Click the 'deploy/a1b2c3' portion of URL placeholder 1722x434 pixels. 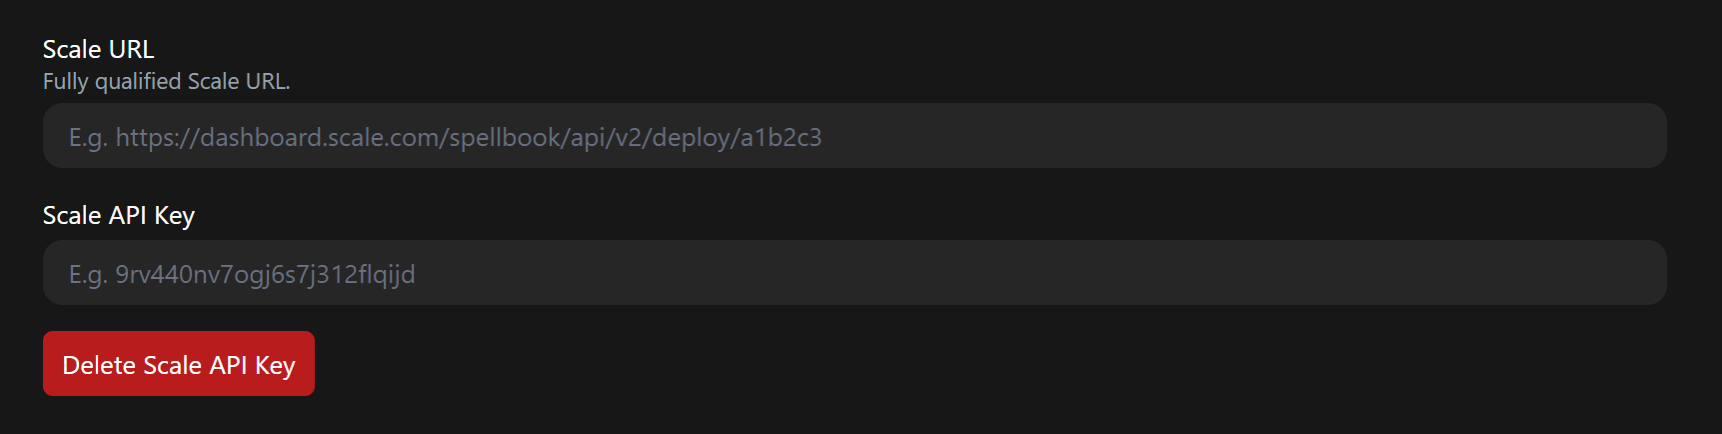737,137
